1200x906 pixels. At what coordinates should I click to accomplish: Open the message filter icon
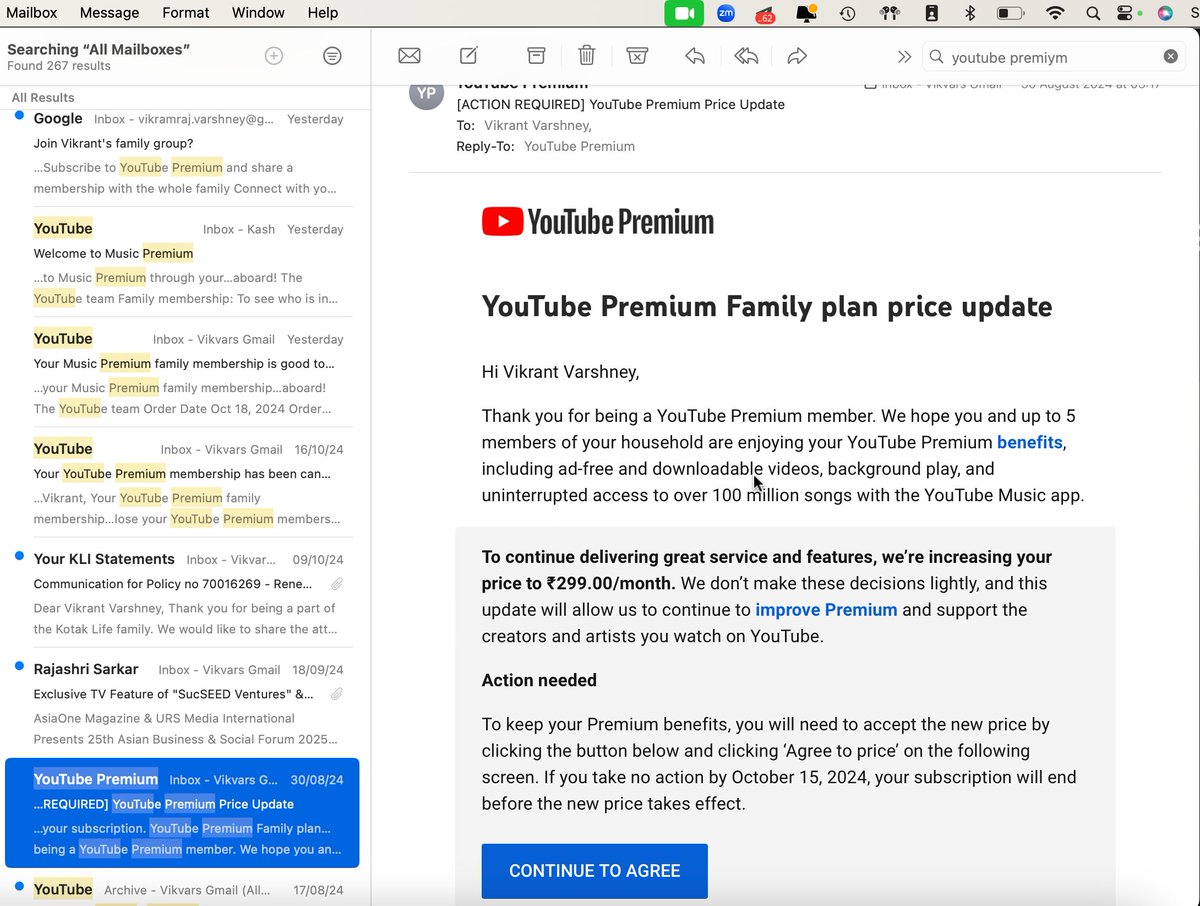pyautogui.click(x=333, y=56)
